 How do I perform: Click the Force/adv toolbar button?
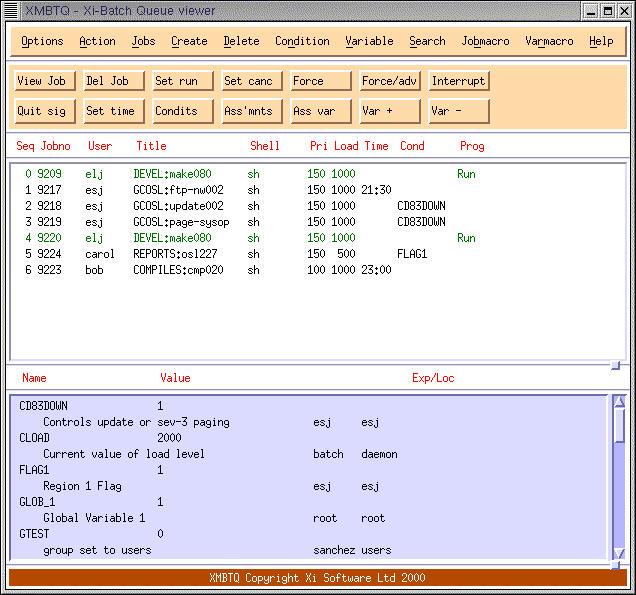pyautogui.click(x=390, y=81)
